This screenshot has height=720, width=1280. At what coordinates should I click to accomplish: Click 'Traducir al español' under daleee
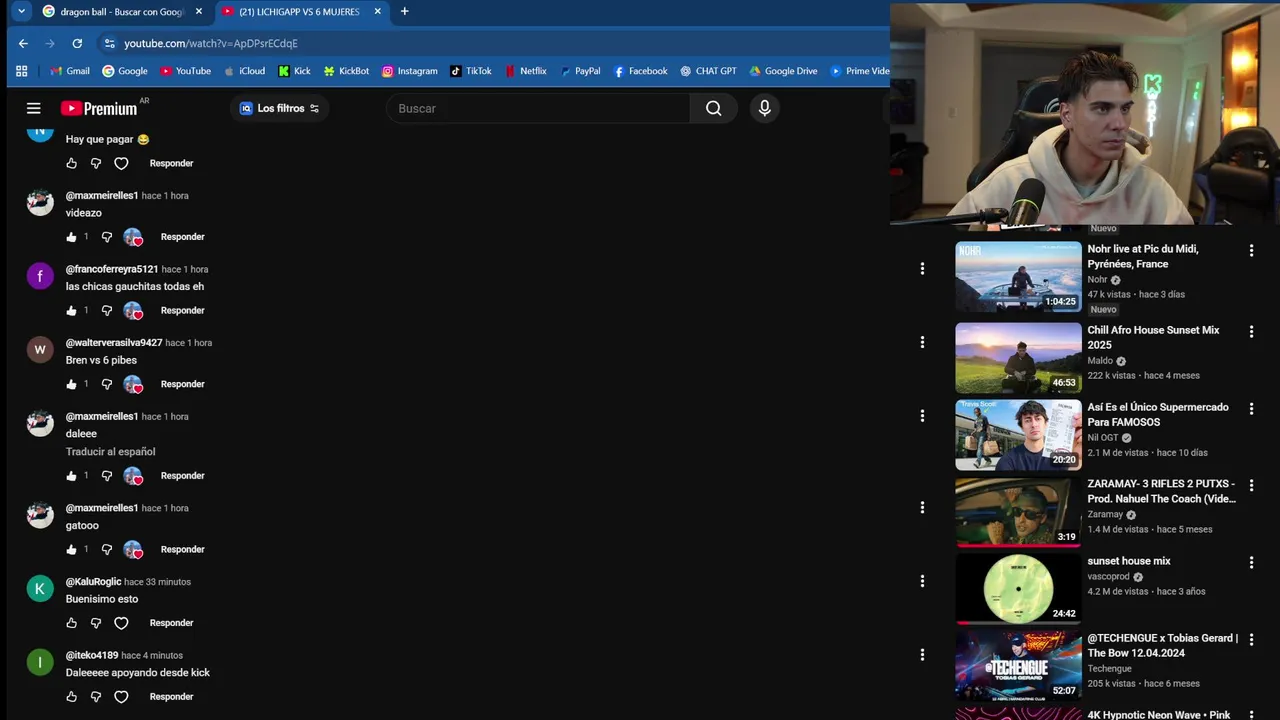click(110, 452)
